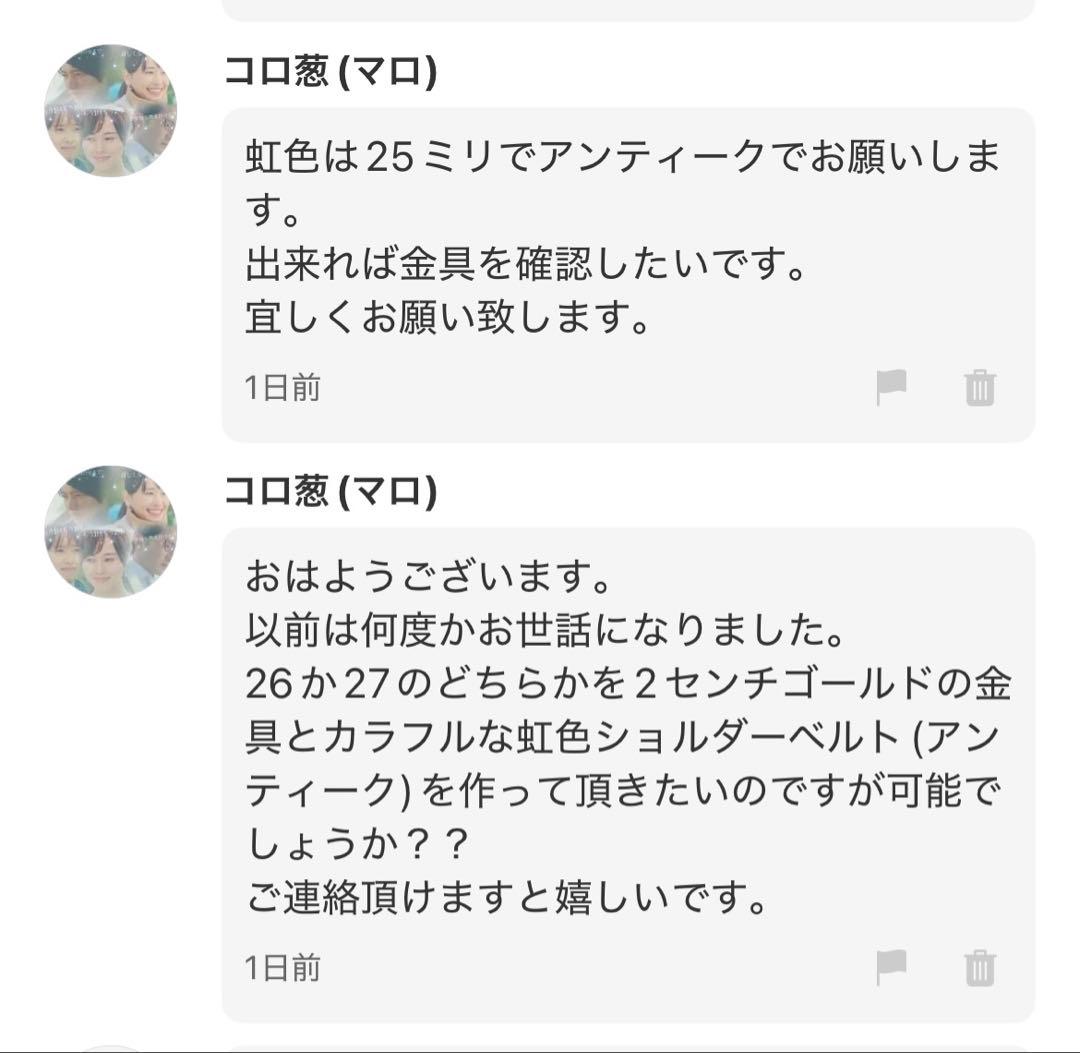Image resolution: width=1080 pixels, height=1053 pixels.
Task: Open profile picture beside the 虹色は25ミリ comment
Action: 110,110
